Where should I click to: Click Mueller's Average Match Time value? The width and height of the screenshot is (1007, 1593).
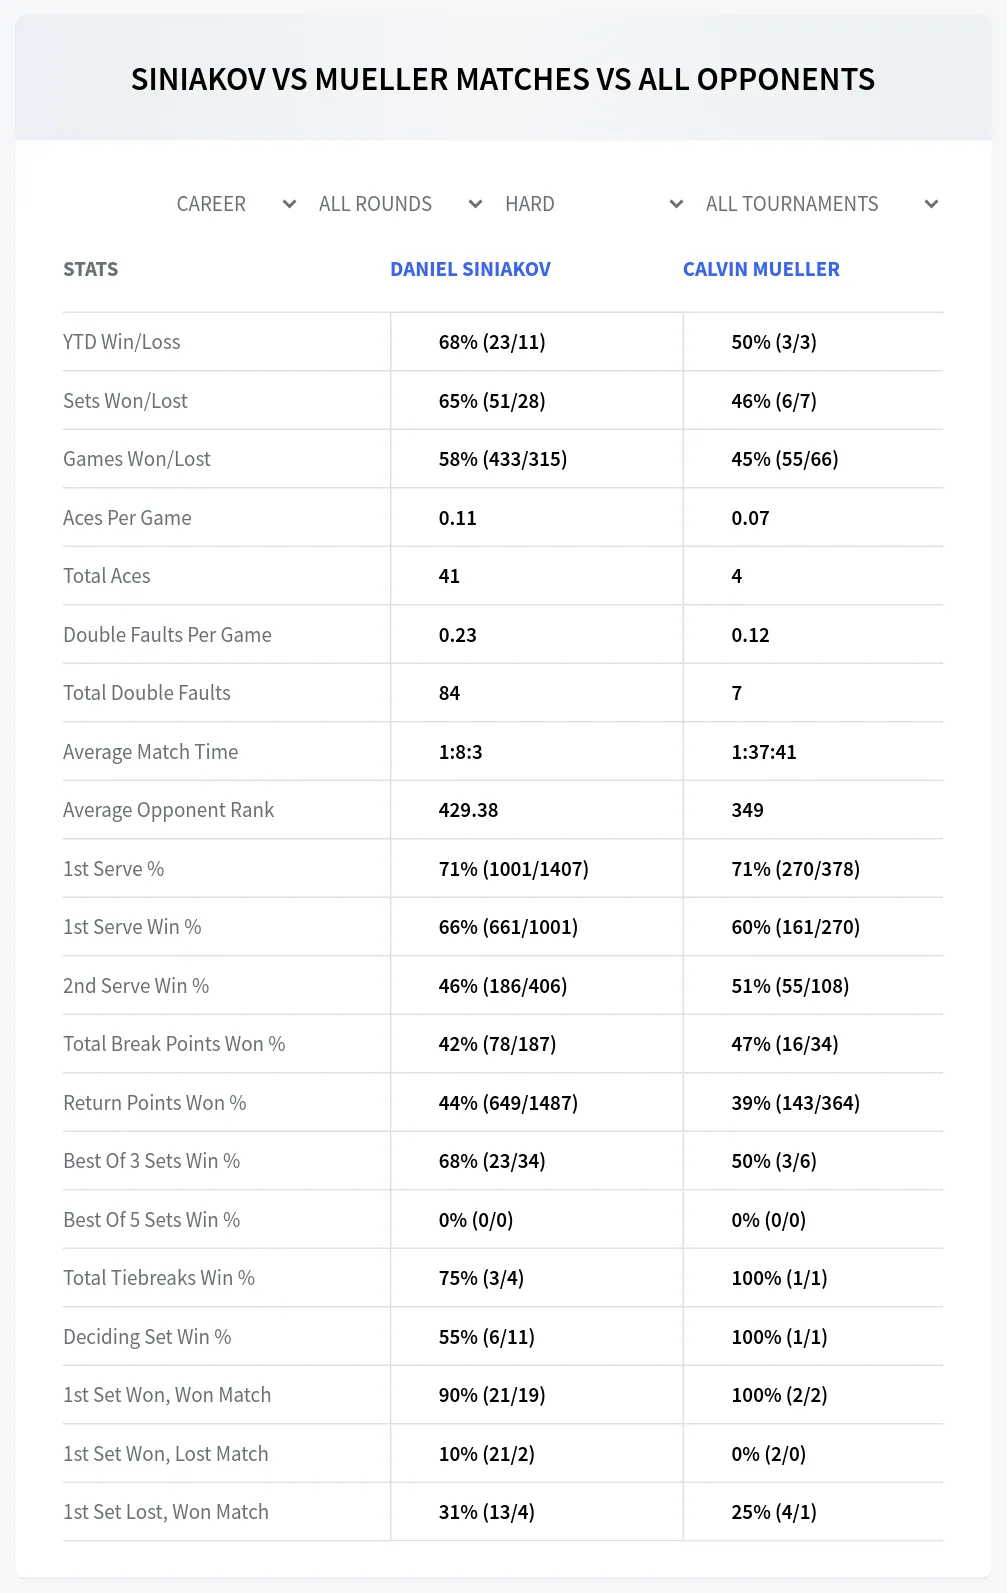pyautogui.click(x=764, y=752)
